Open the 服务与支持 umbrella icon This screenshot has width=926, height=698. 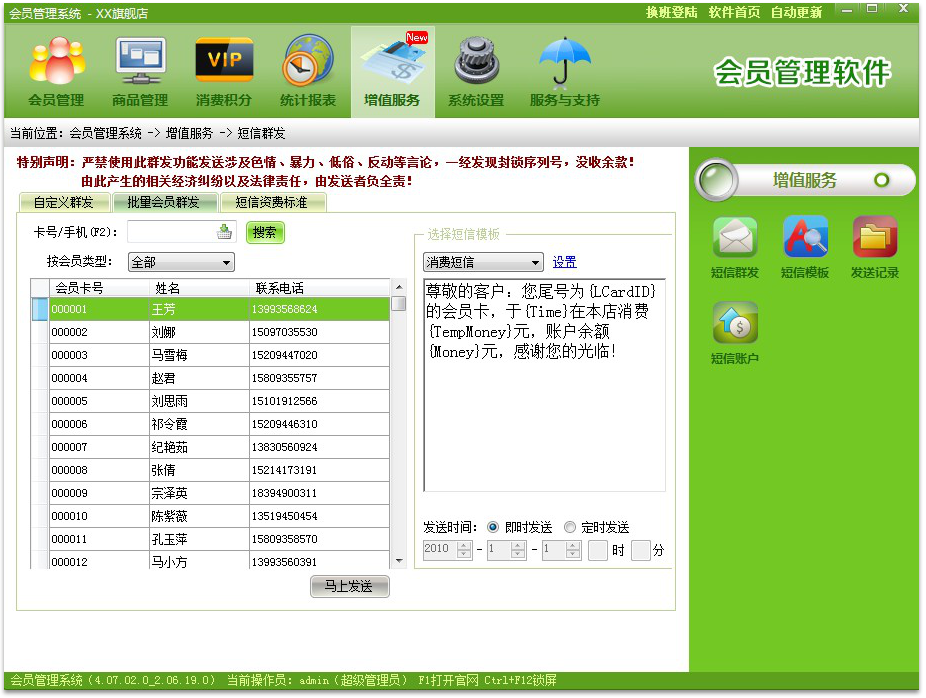pos(565,70)
